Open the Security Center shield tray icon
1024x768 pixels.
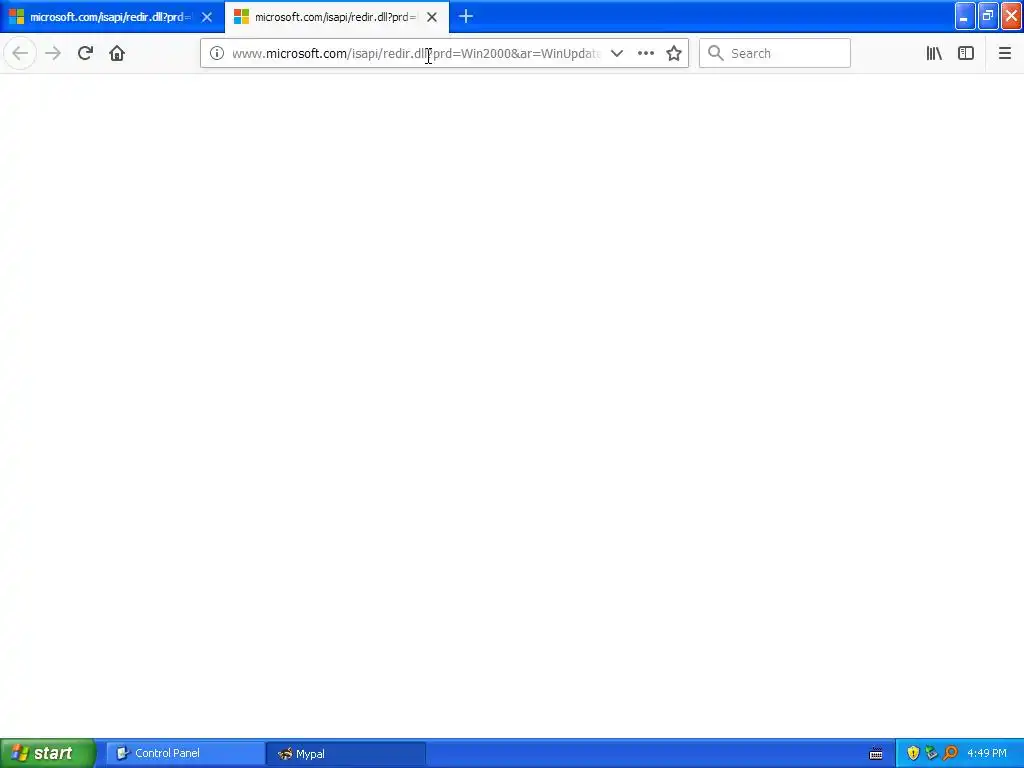click(x=913, y=754)
